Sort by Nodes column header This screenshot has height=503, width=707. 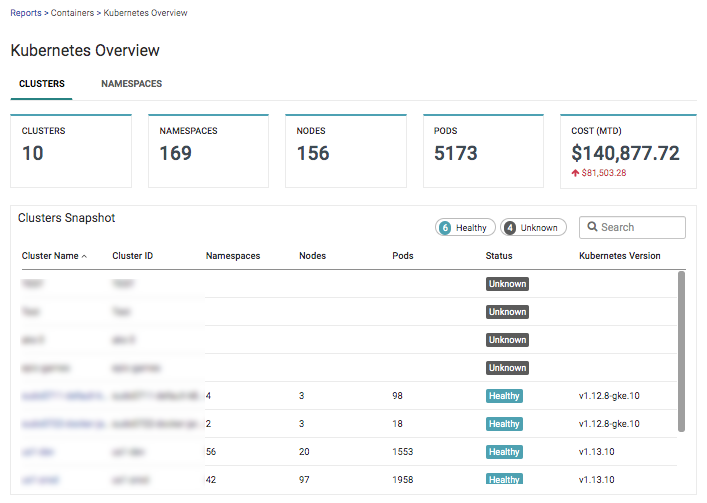[x=312, y=256]
